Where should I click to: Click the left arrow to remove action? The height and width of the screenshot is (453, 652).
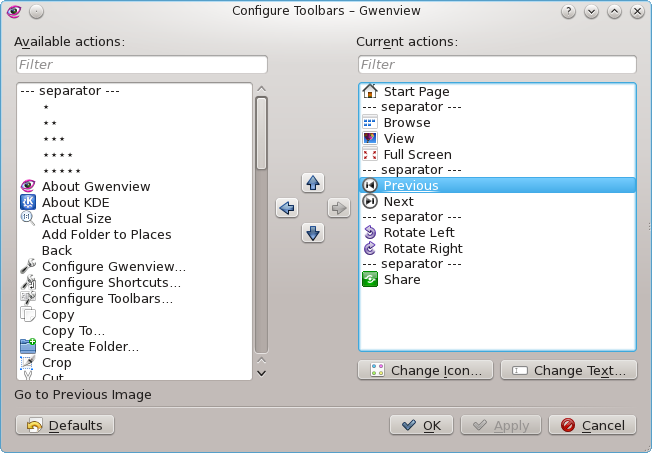click(x=288, y=208)
